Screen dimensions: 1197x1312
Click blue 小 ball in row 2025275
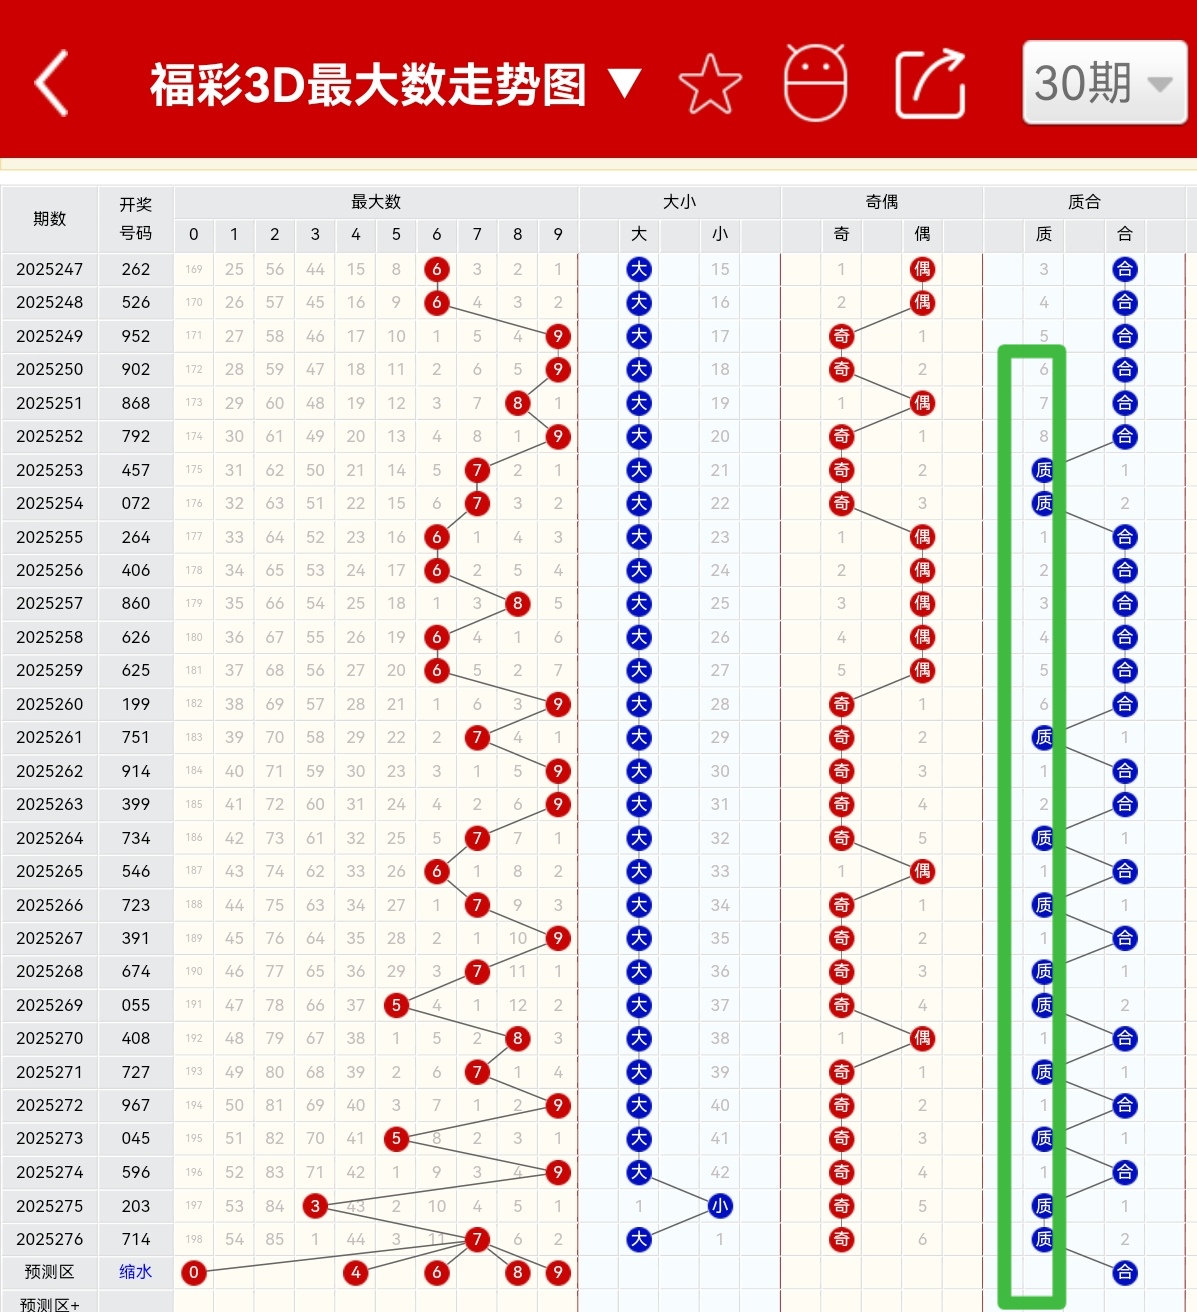(720, 1206)
